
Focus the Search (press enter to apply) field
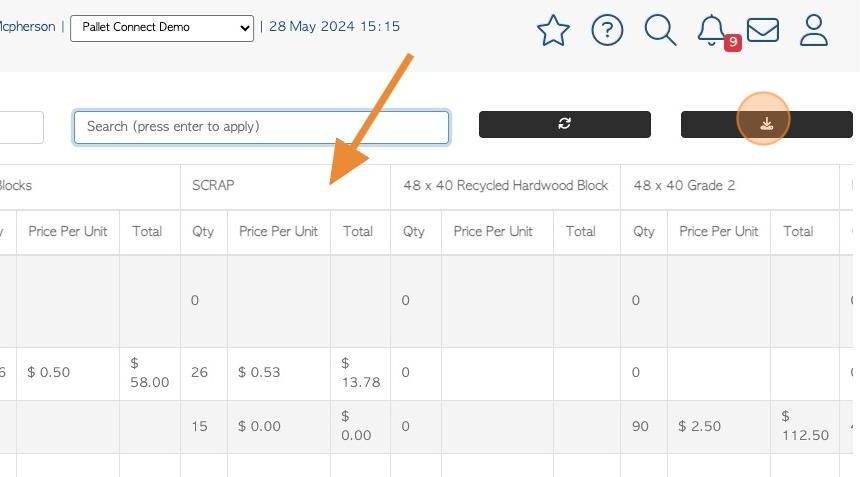tap(262, 127)
